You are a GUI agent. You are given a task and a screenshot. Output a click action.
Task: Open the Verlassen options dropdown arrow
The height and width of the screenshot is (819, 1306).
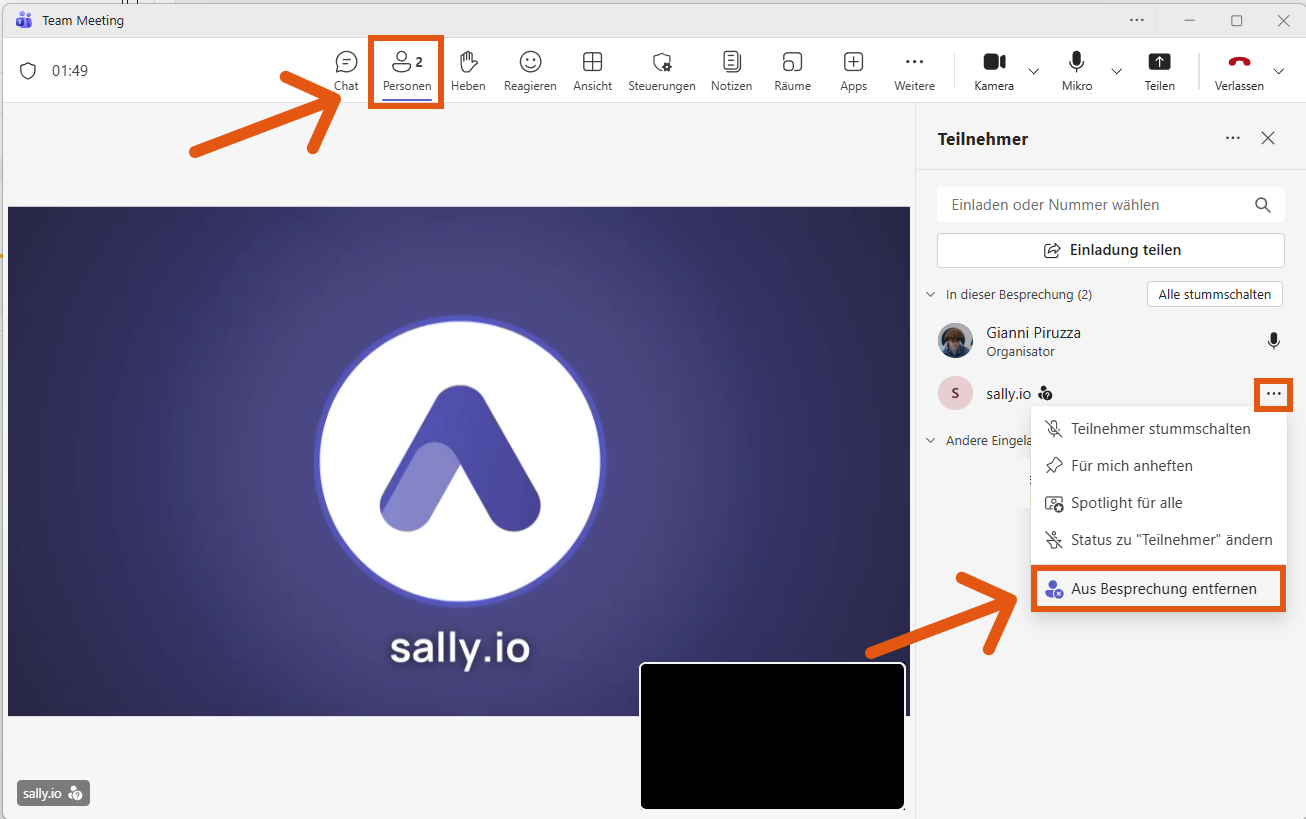(x=1279, y=71)
